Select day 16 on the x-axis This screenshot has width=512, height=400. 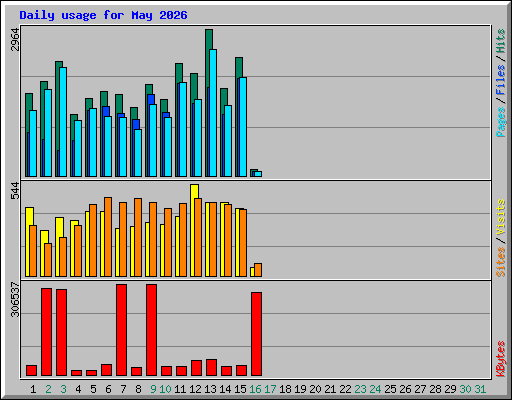click(x=255, y=389)
